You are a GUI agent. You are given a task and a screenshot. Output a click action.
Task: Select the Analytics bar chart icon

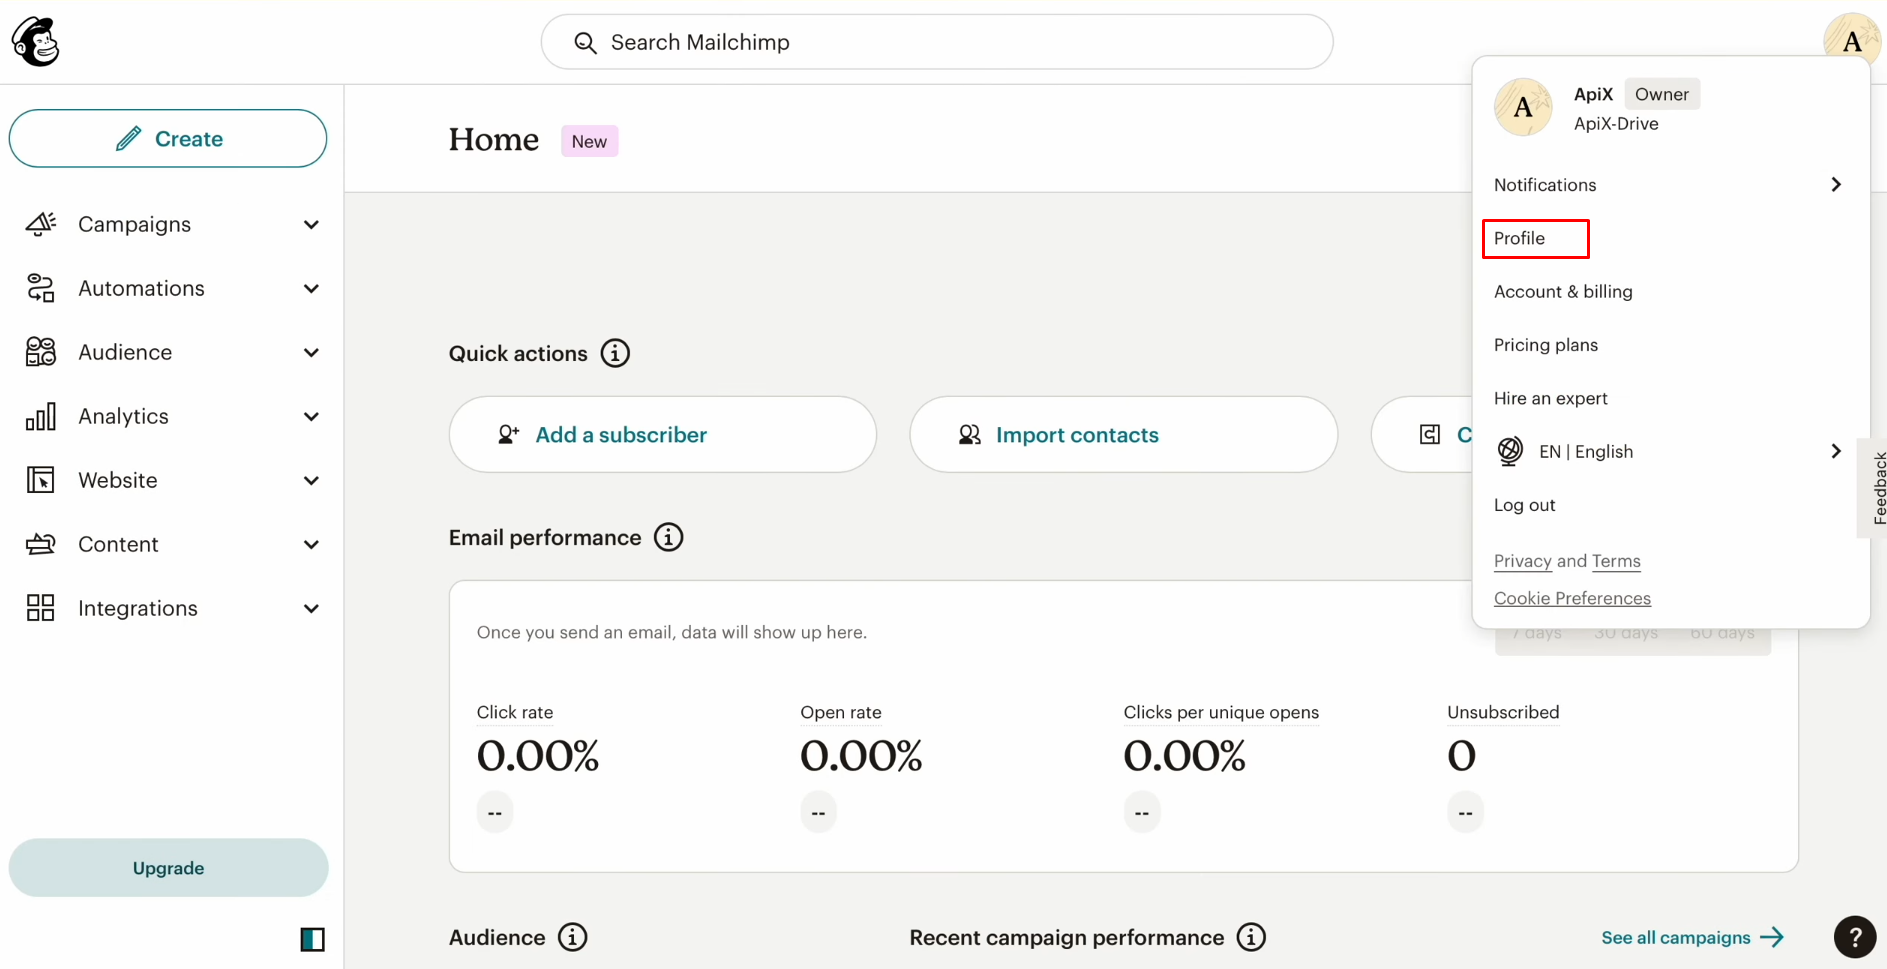click(x=40, y=416)
